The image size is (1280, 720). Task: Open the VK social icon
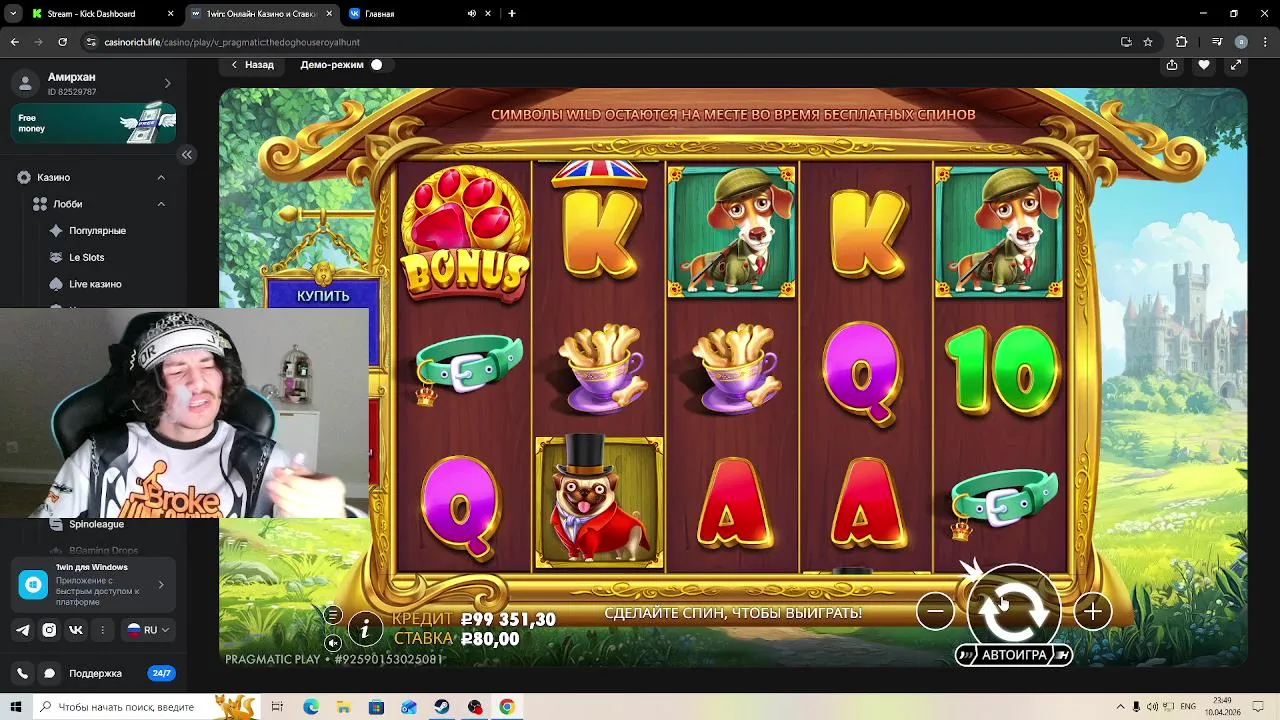point(76,630)
